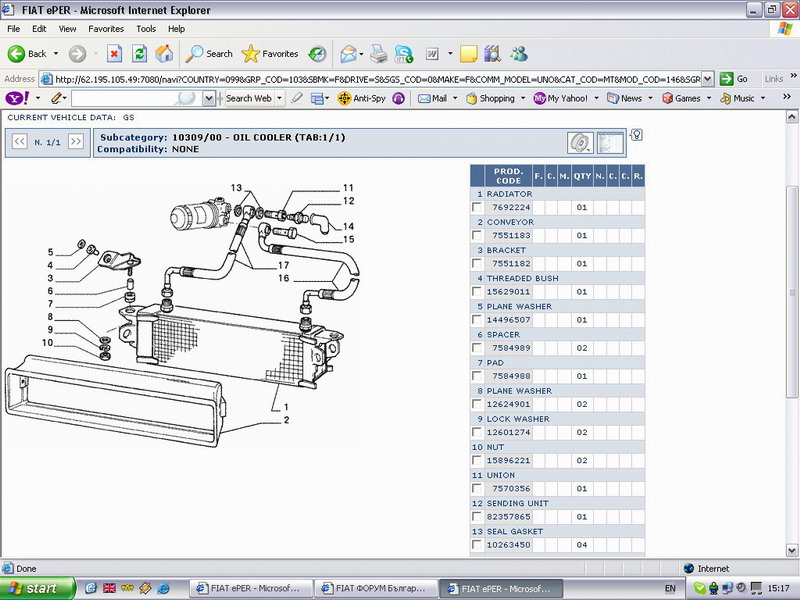Viewport: 800px width, 600px height.
Task: Check the RADIATOR 7692224 checkbox
Action: (478, 208)
